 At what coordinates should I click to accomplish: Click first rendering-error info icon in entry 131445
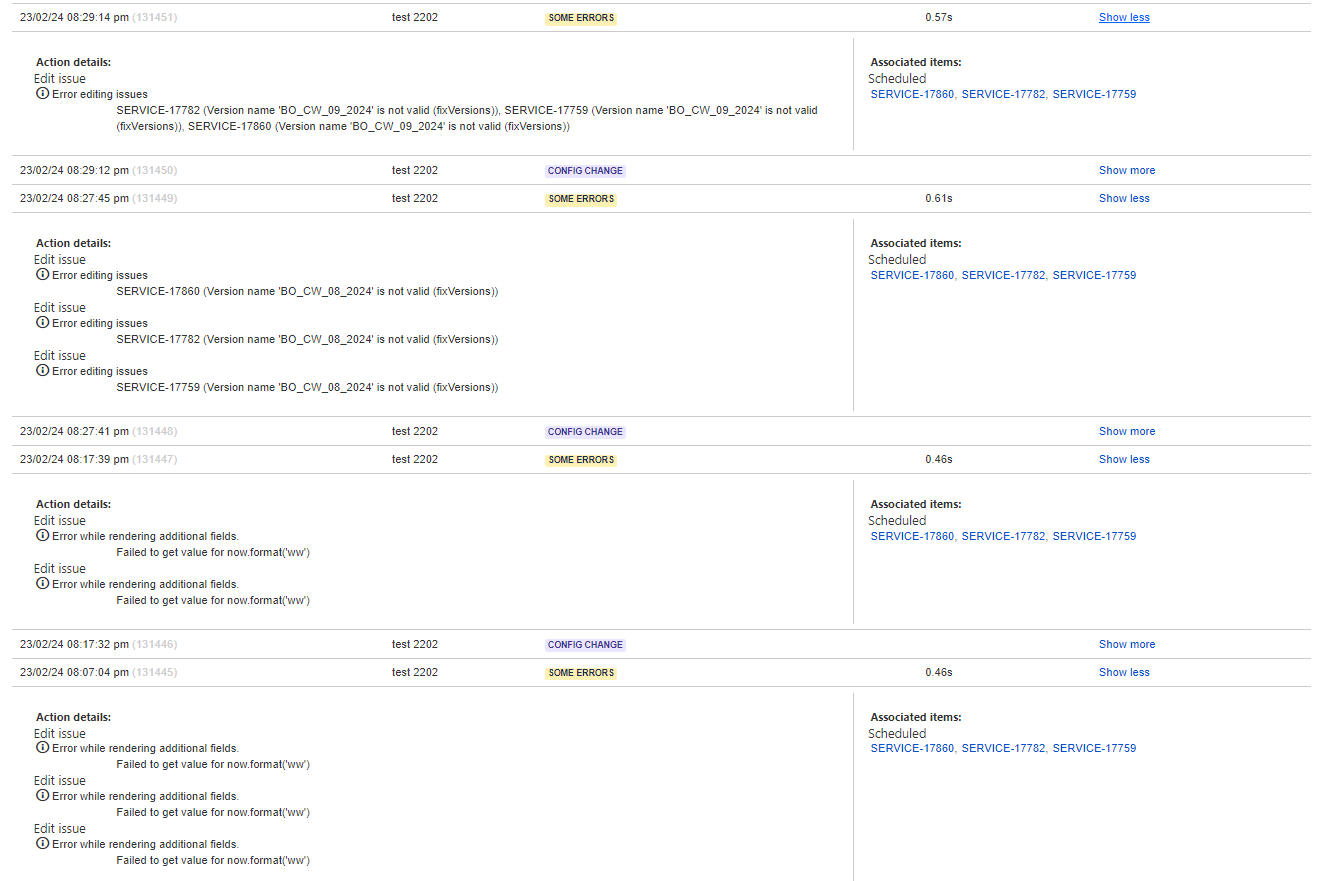click(42, 748)
